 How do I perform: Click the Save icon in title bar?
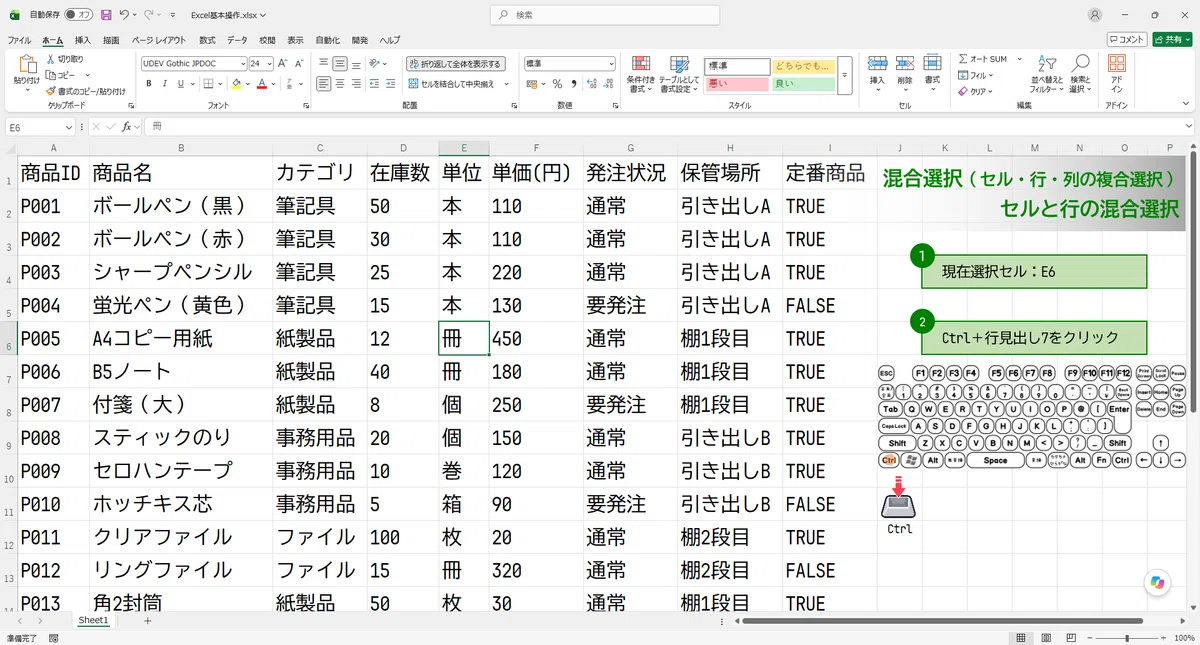(105, 15)
